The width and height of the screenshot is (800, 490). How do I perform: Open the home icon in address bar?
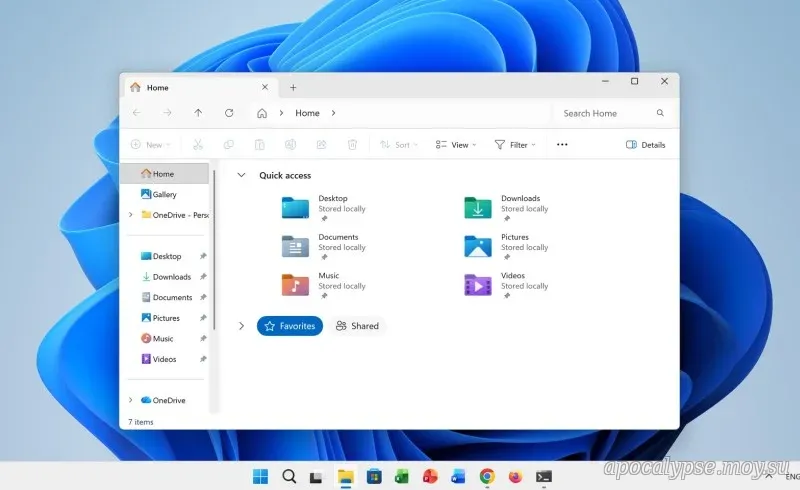point(262,113)
